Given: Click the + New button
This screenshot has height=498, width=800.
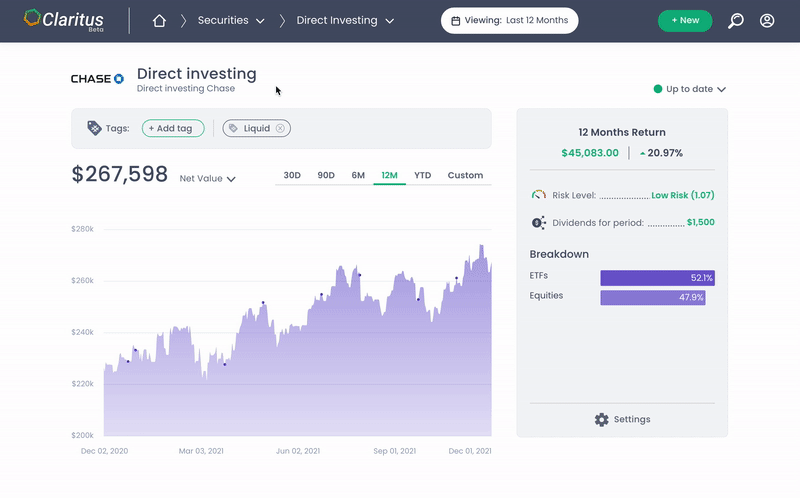Looking at the screenshot, I should pos(685,21).
